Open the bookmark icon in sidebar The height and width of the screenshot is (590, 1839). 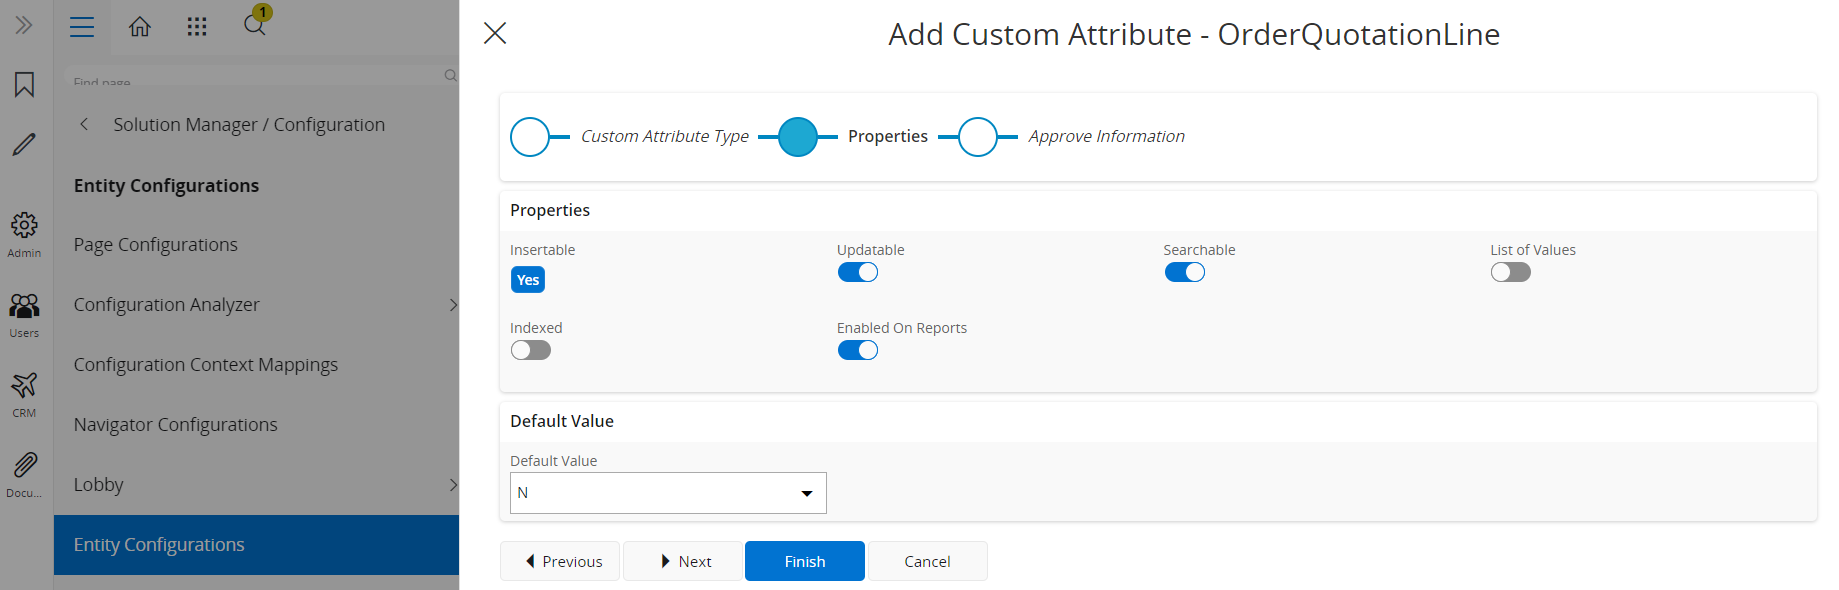(x=25, y=85)
